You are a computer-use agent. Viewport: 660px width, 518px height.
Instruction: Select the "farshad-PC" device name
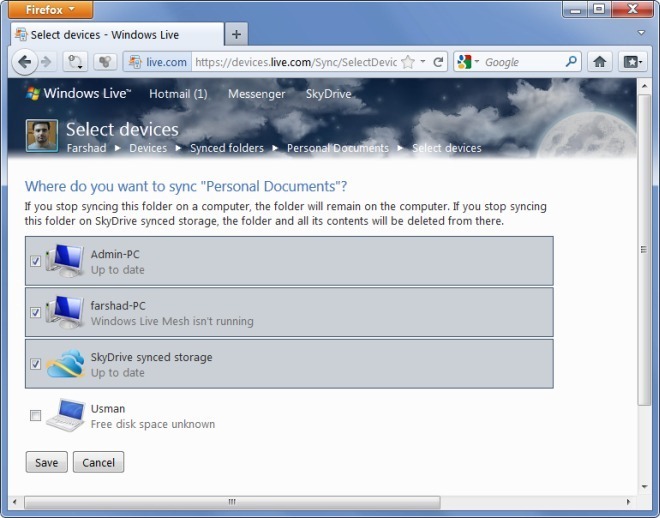[x=118, y=305]
